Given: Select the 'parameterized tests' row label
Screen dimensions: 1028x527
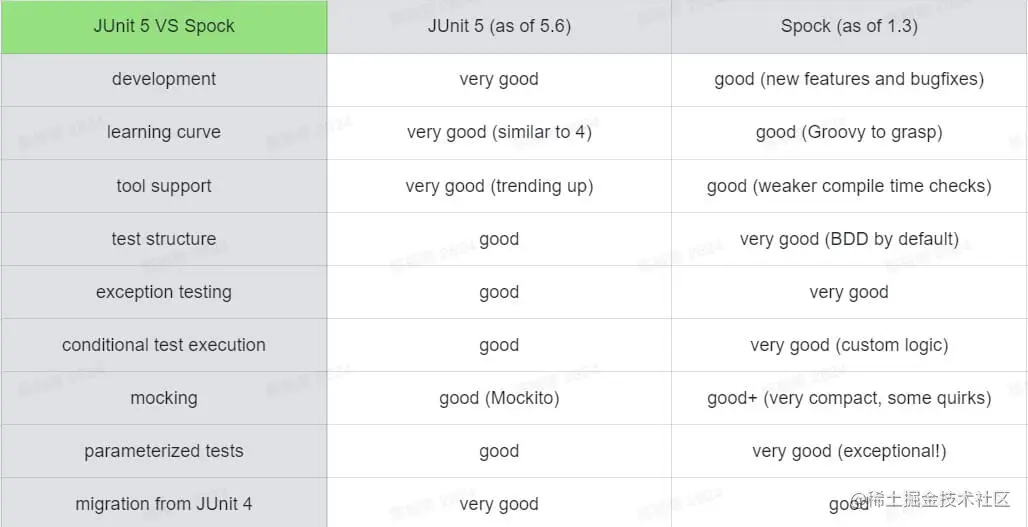Looking at the screenshot, I should [x=164, y=452].
